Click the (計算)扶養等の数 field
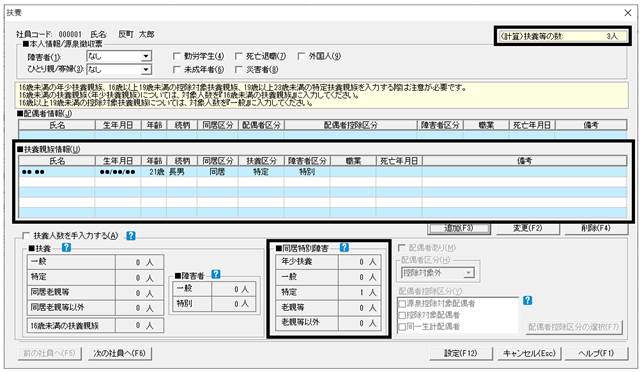 [x=562, y=36]
